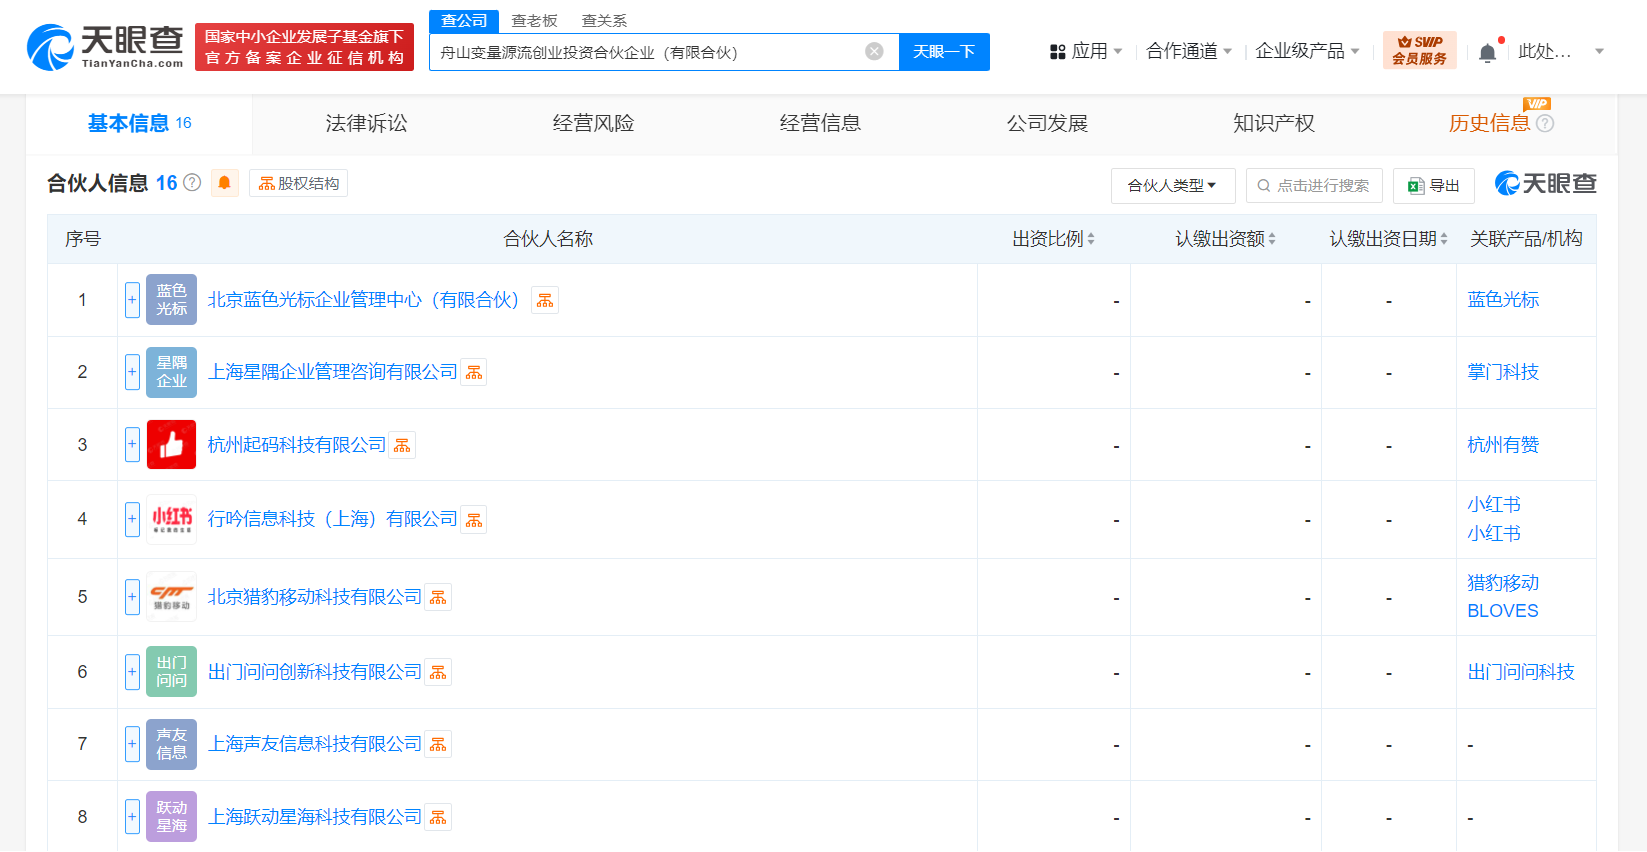This screenshot has height=852, width=1647.
Task: Open equity structure icon for 北京蓝色光标企业管理中心
Action: pos(545,300)
